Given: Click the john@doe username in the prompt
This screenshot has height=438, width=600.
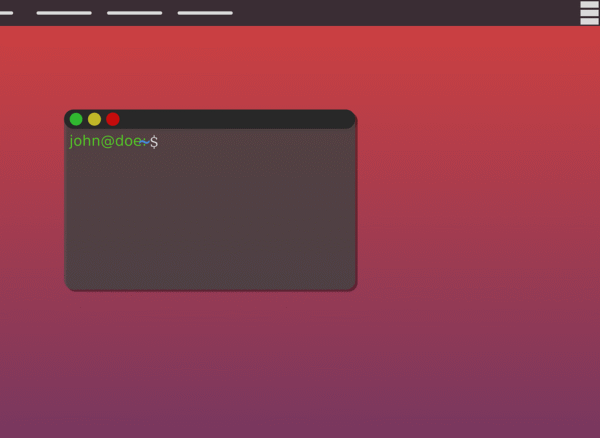Looking at the screenshot, I should pyautogui.click(x=104, y=141).
